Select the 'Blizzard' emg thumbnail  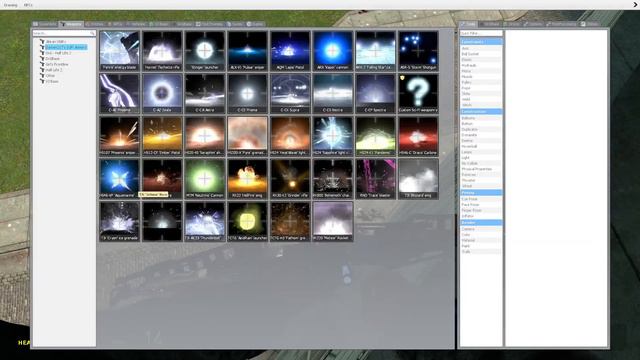click(x=418, y=179)
